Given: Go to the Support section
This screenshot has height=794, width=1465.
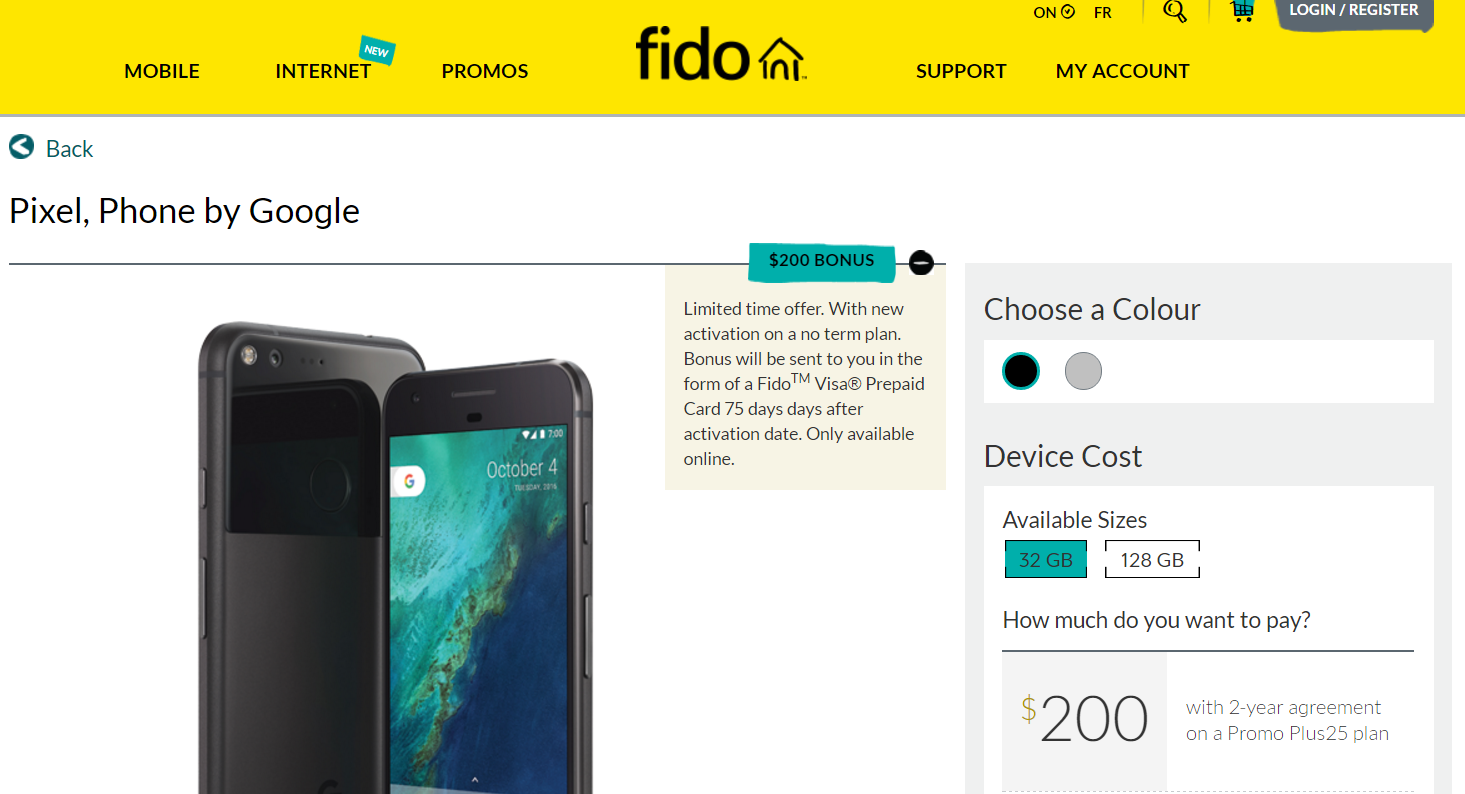Looking at the screenshot, I should pos(961,71).
